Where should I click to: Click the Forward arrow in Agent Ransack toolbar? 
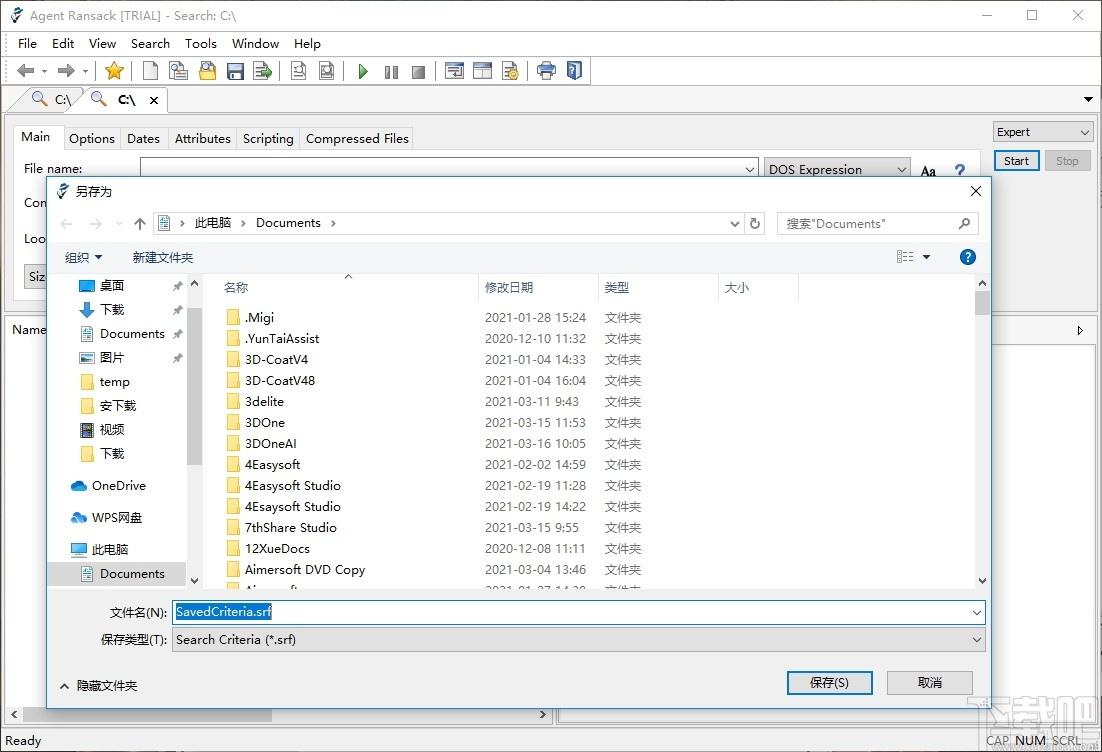pyautogui.click(x=66, y=70)
